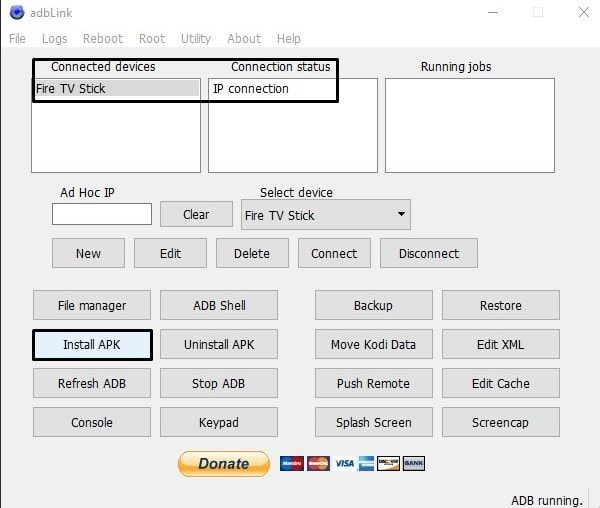Click Push Remote
The image size is (600, 508).
[374, 383]
